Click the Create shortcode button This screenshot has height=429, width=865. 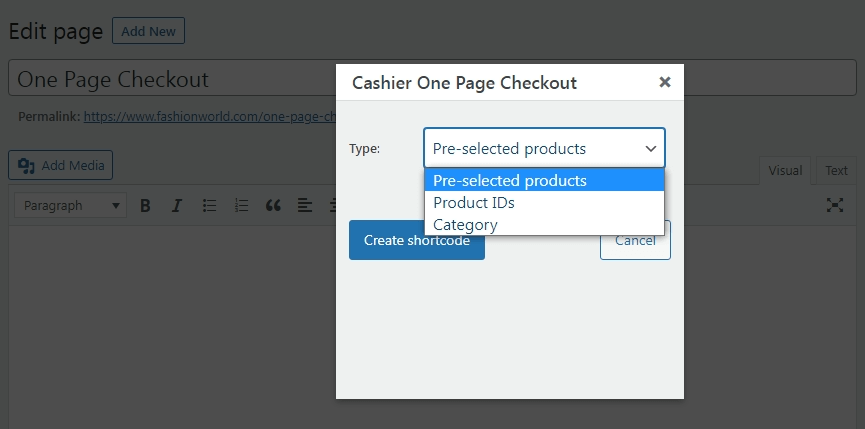(417, 240)
